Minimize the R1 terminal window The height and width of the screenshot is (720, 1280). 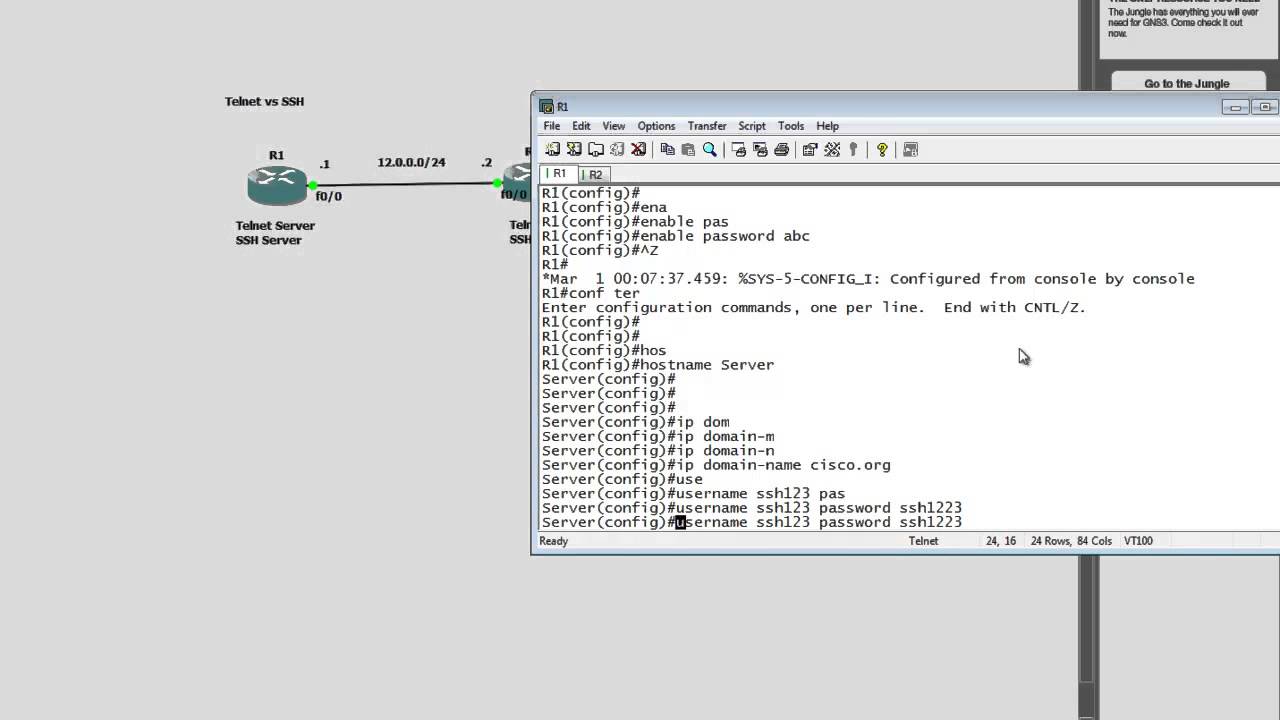coord(1235,107)
